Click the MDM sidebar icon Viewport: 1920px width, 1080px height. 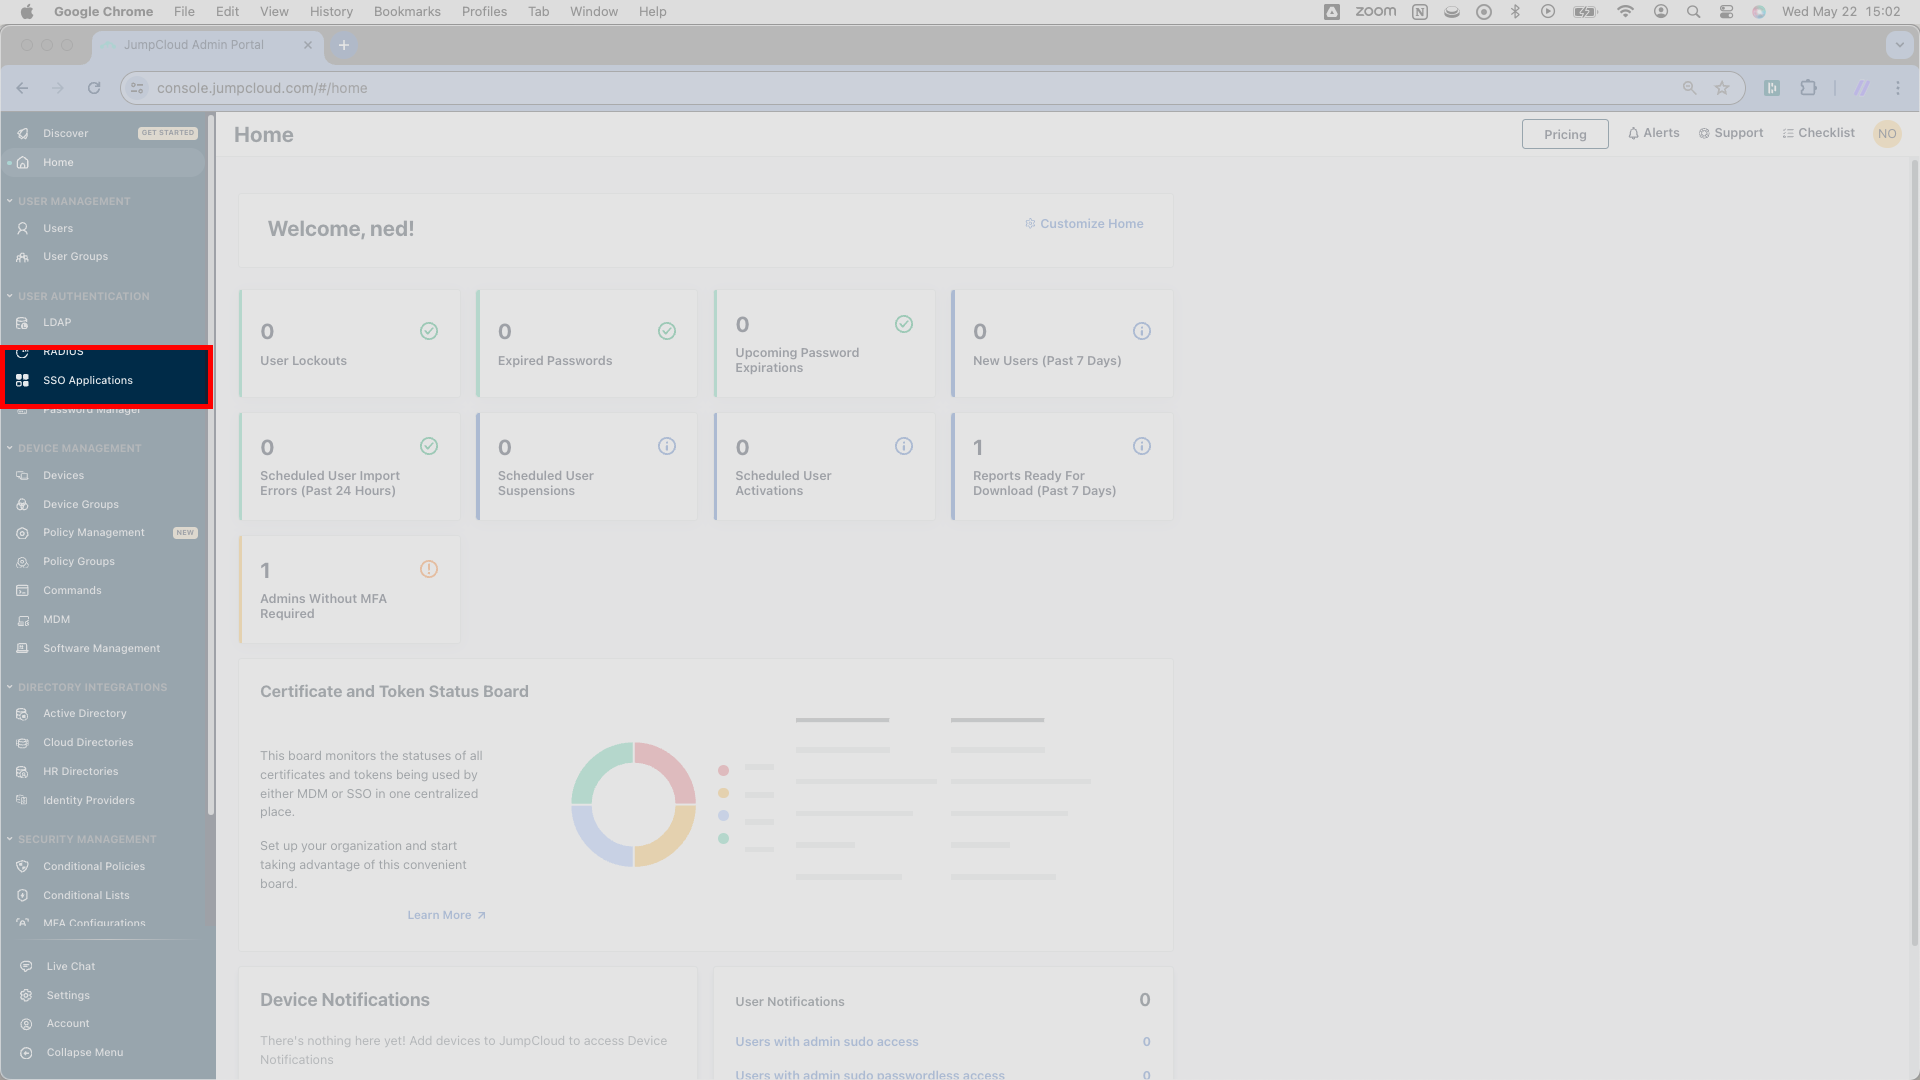22,619
